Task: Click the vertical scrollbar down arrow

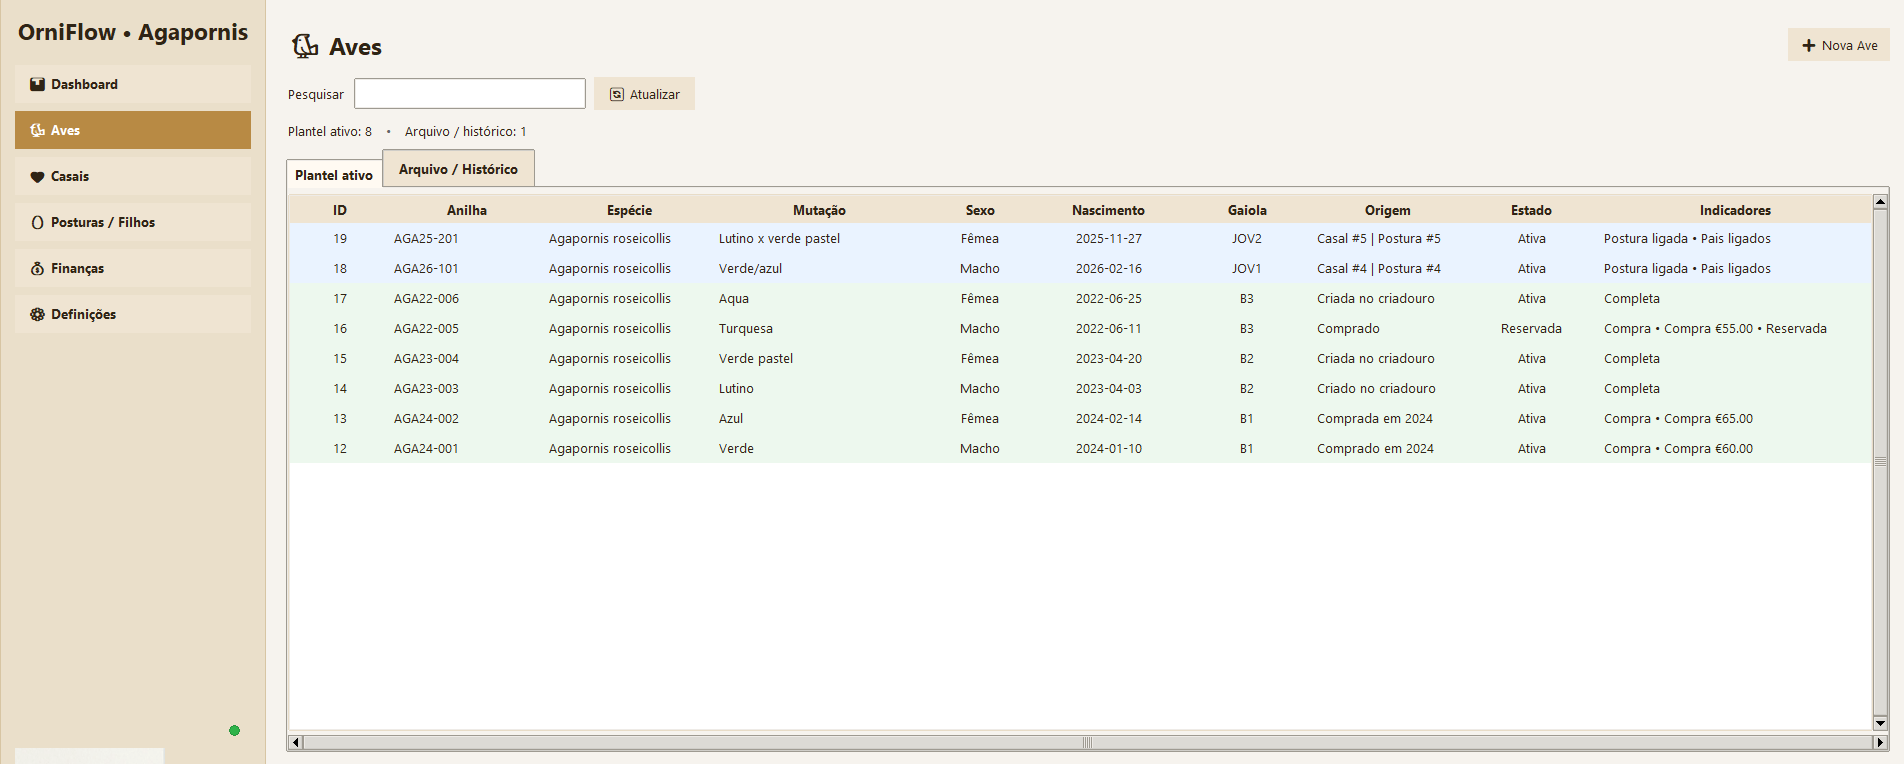Action: point(1880,723)
